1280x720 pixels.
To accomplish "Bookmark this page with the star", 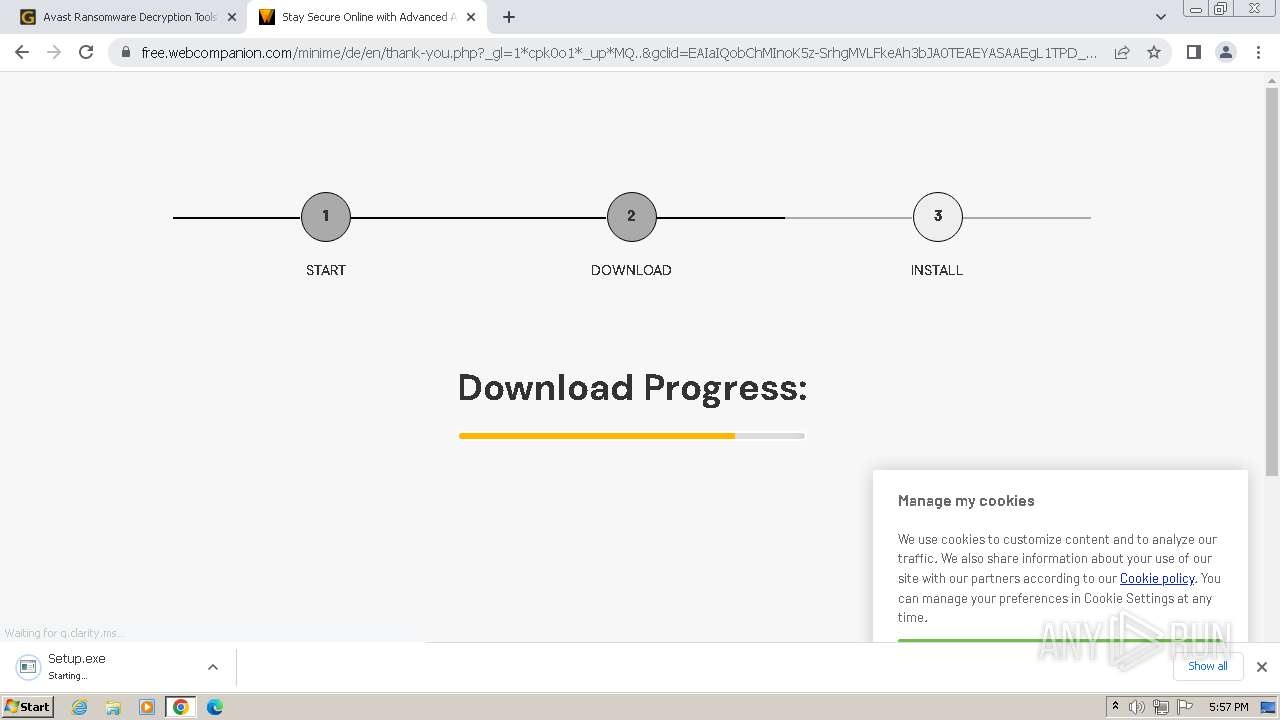I will coord(1154,52).
